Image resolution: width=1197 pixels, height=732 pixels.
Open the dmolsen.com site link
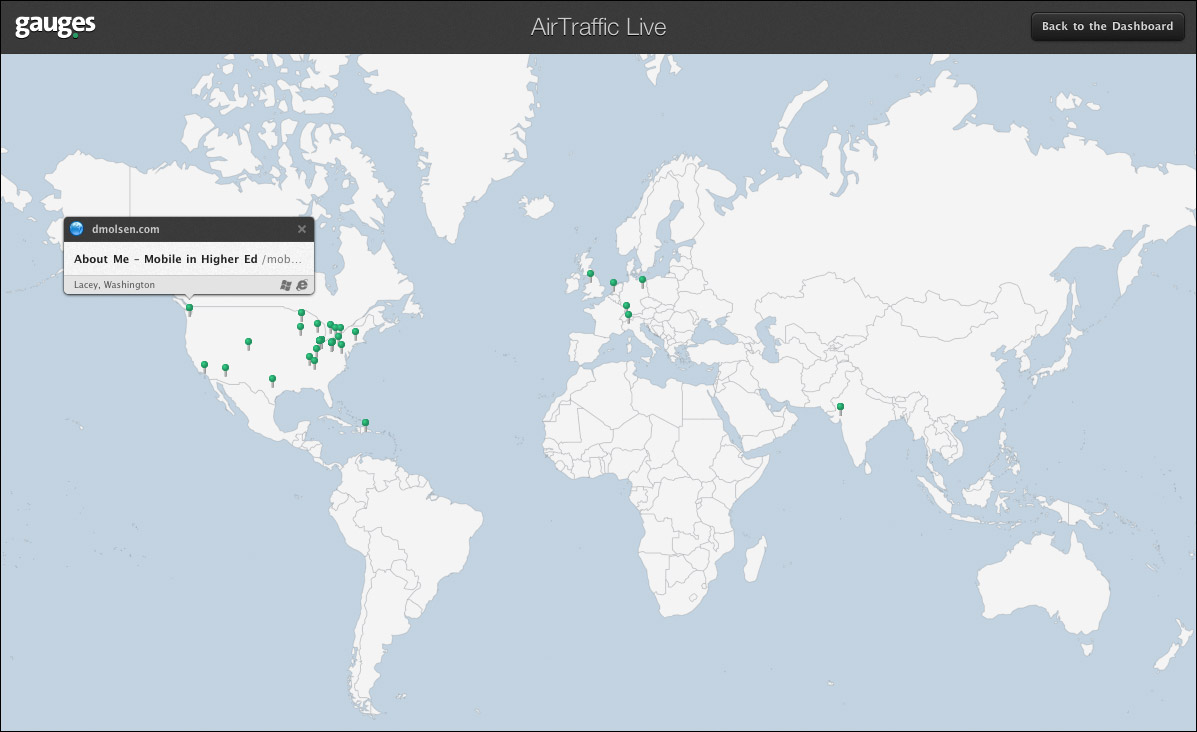pos(126,229)
